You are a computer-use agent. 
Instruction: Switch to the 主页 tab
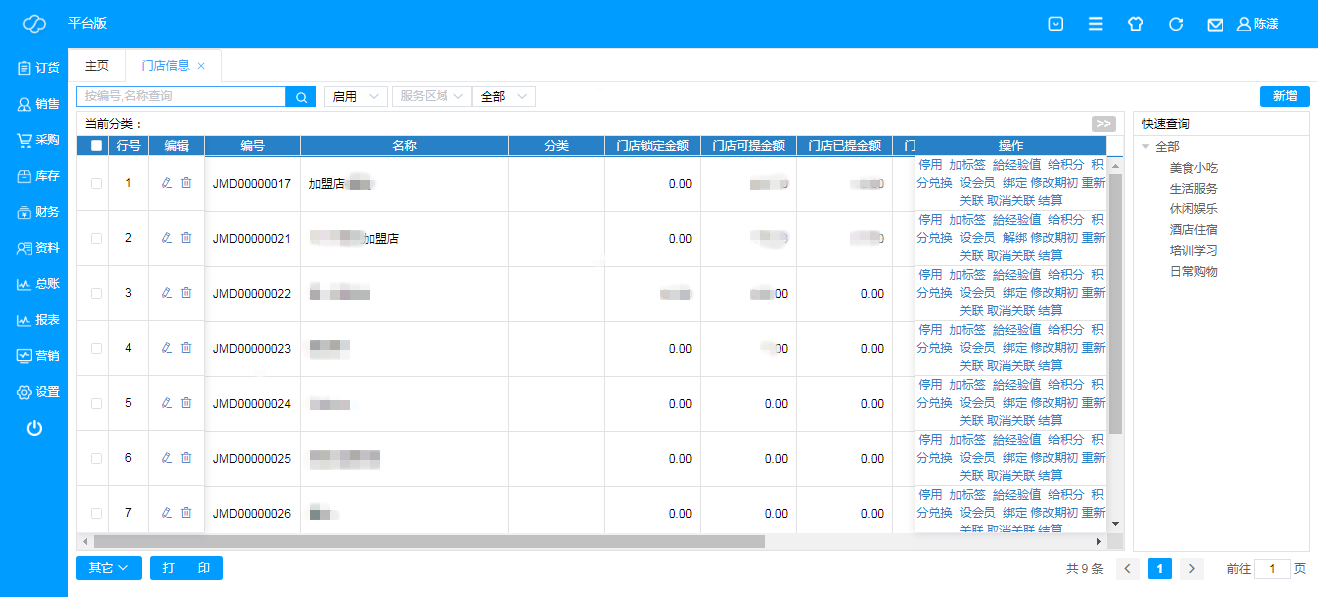(97, 66)
